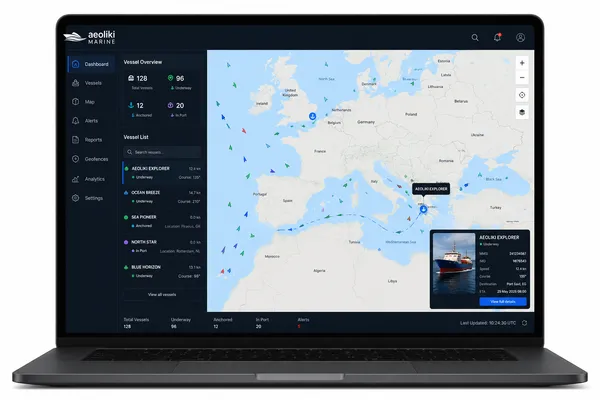Click the Last Updated timestamp text

(x=488, y=323)
